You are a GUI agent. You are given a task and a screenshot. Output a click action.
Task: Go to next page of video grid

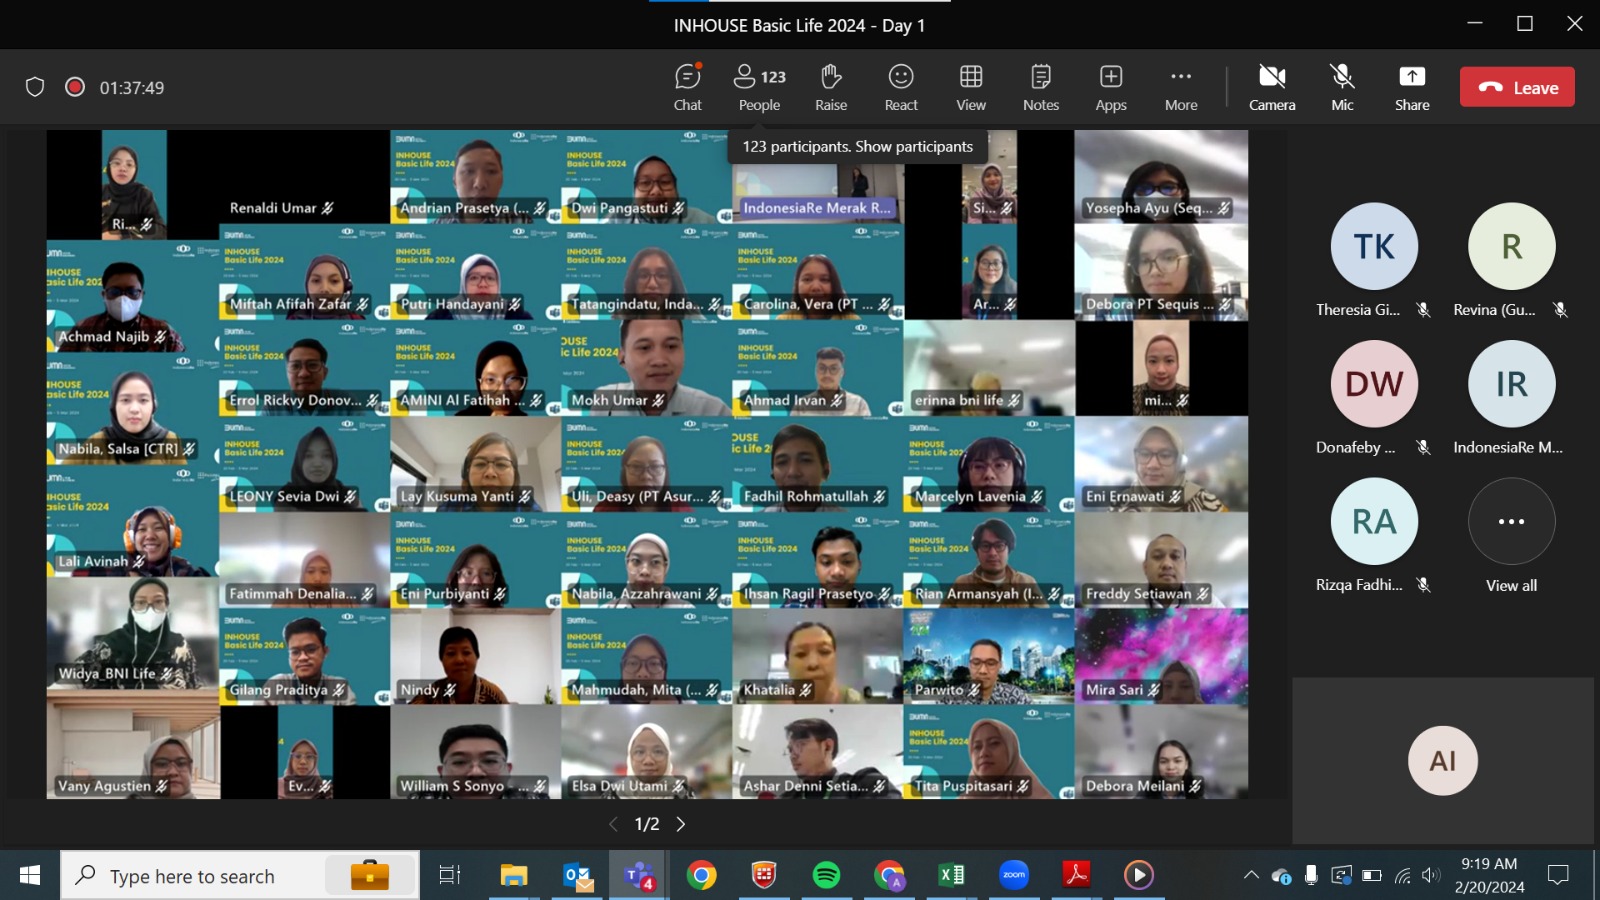(681, 824)
